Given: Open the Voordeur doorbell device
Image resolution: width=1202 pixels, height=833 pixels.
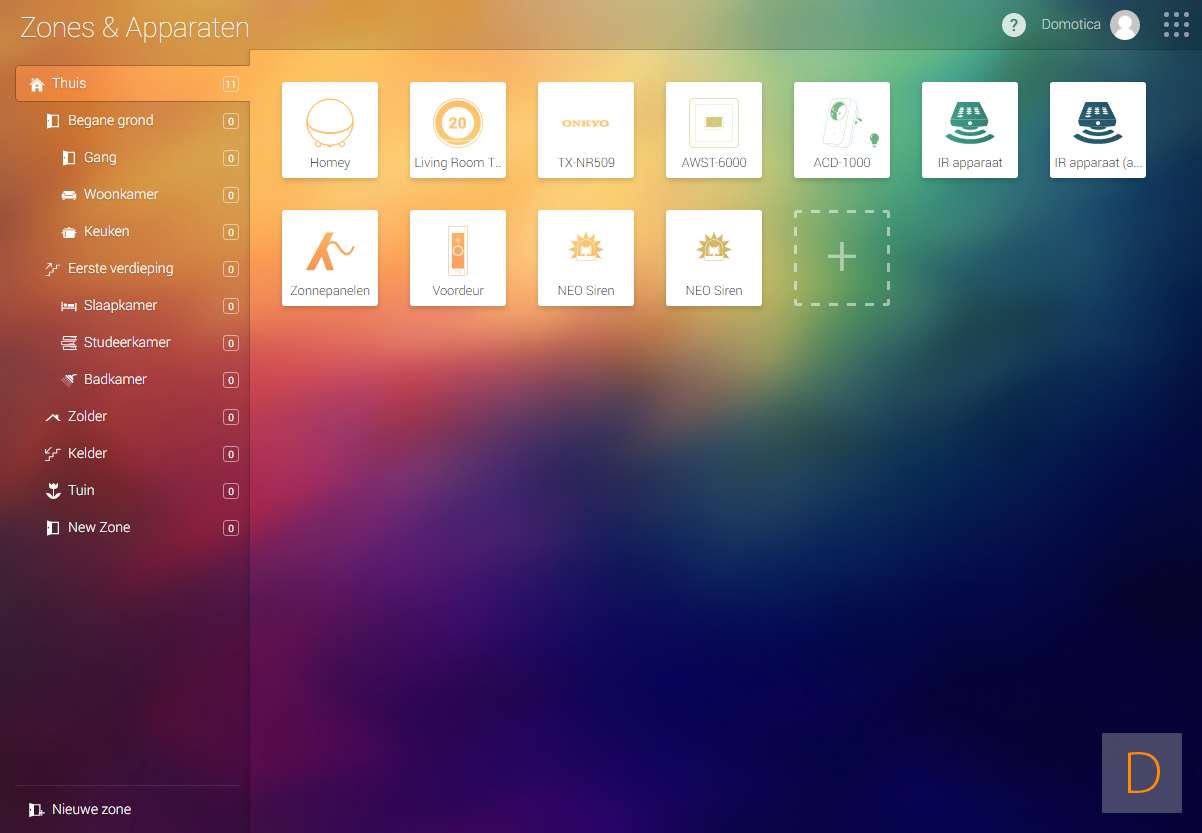Looking at the screenshot, I should [x=458, y=258].
